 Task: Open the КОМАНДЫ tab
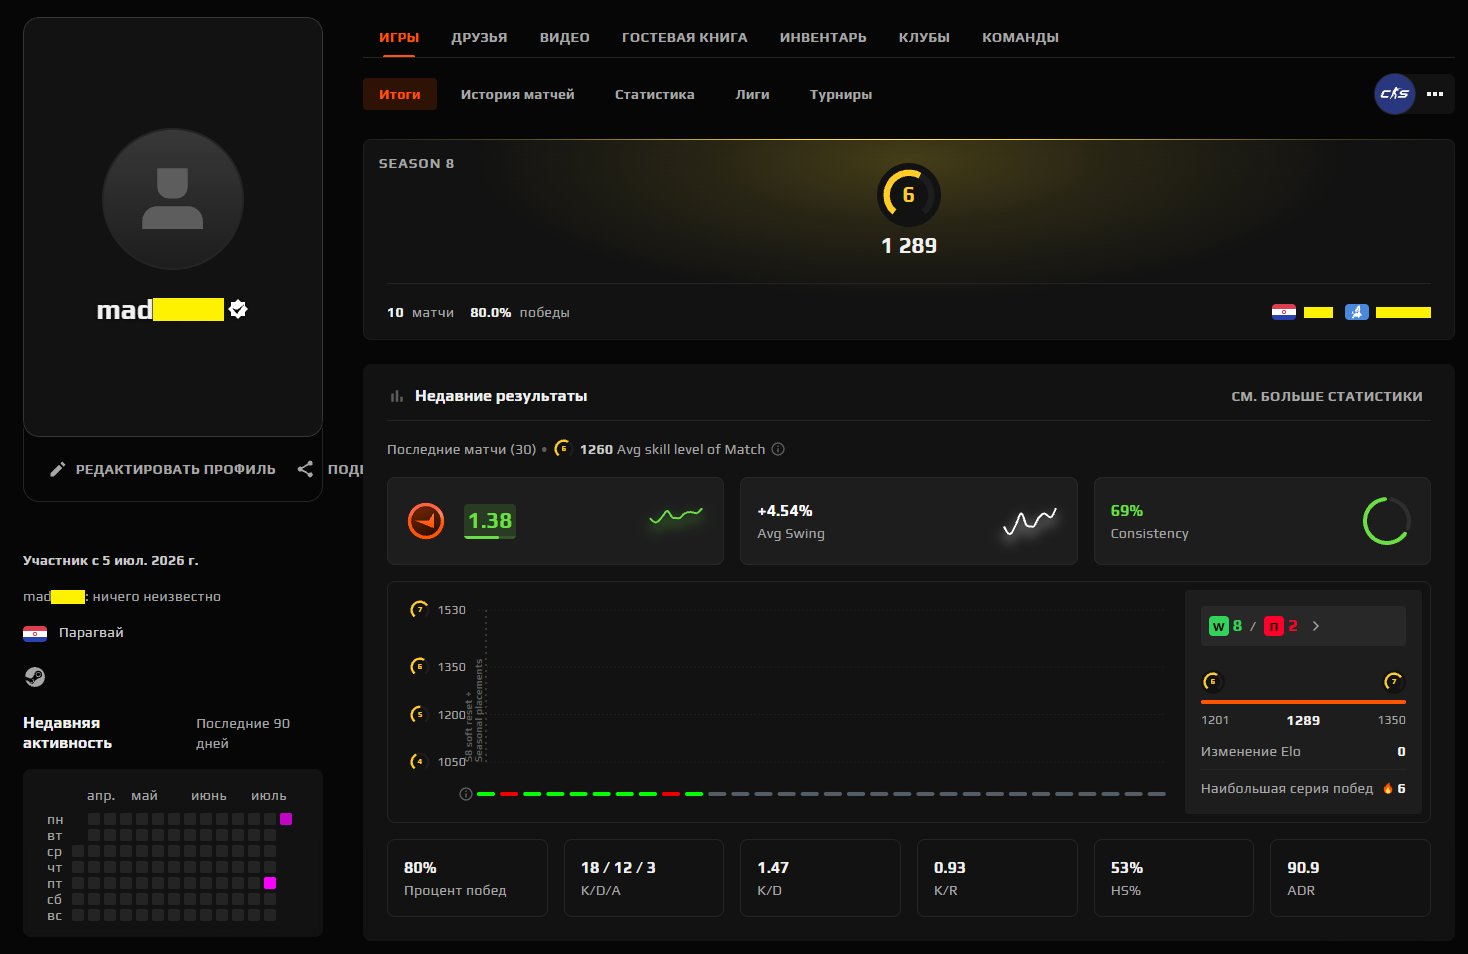pyautogui.click(x=1020, y=37)
